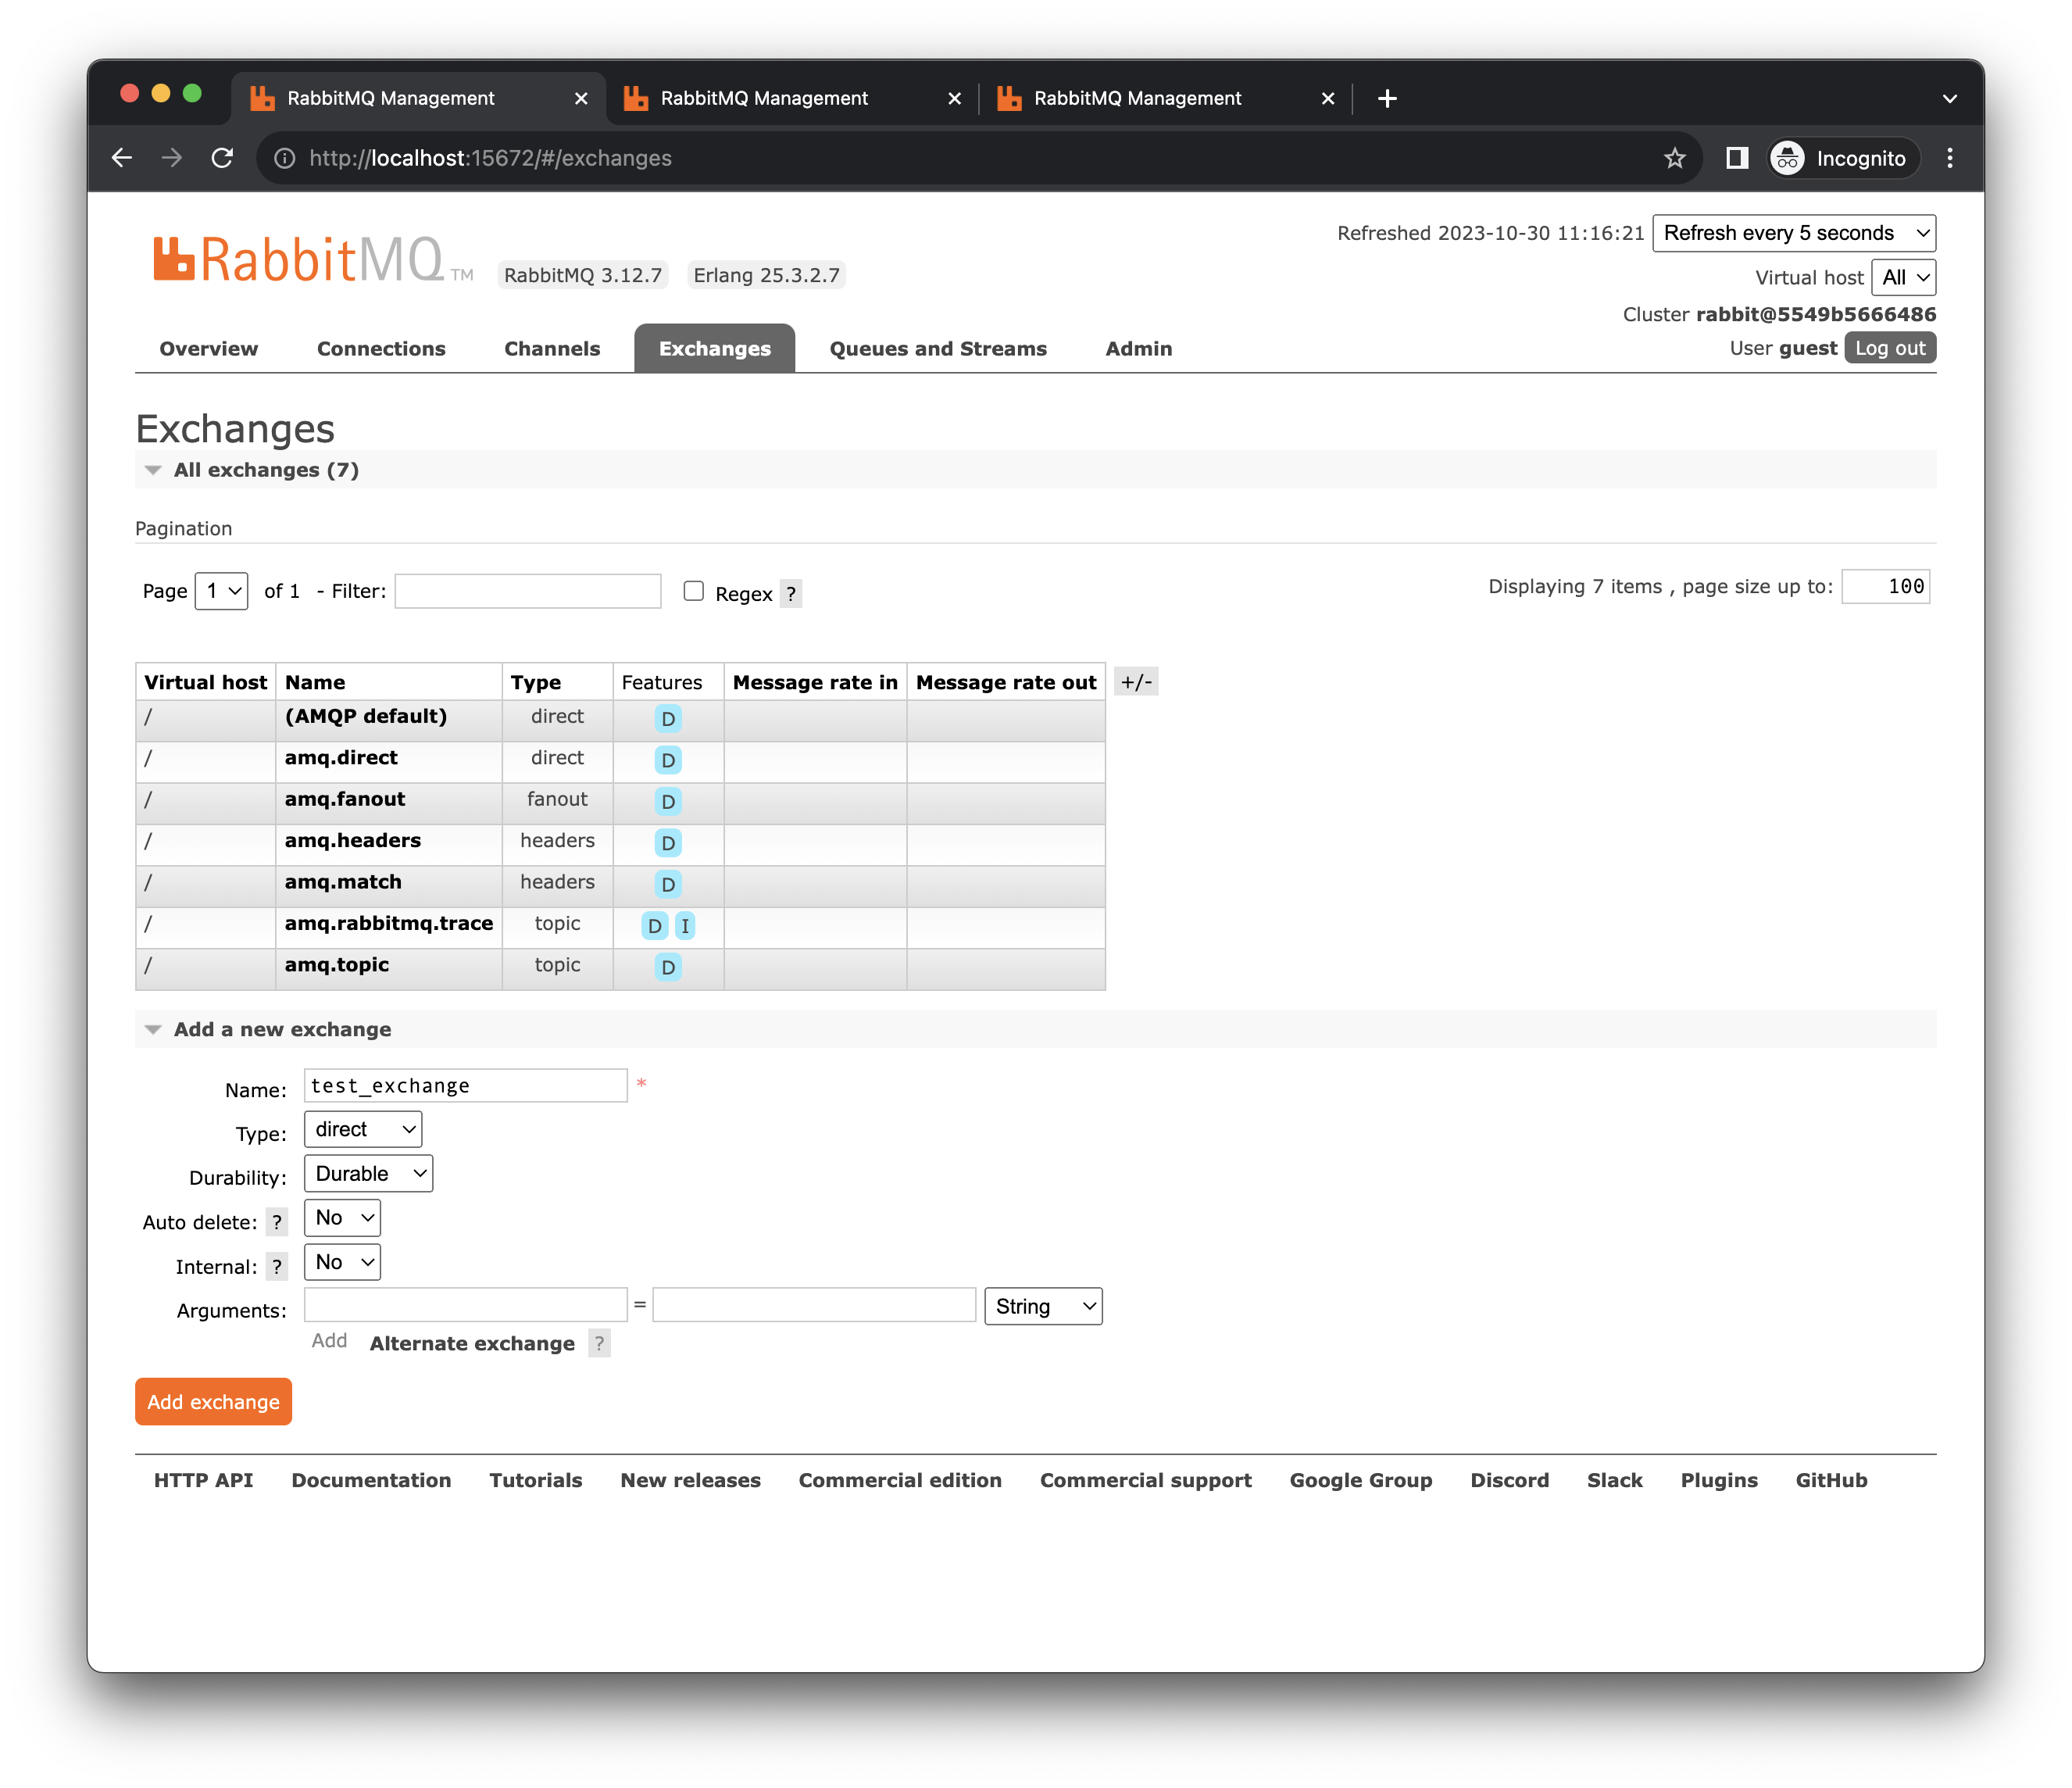Toggle table columns with +/- button
Image resolution: width=2072 pixels, height=1788 pixels.
tap(1136, 682)
